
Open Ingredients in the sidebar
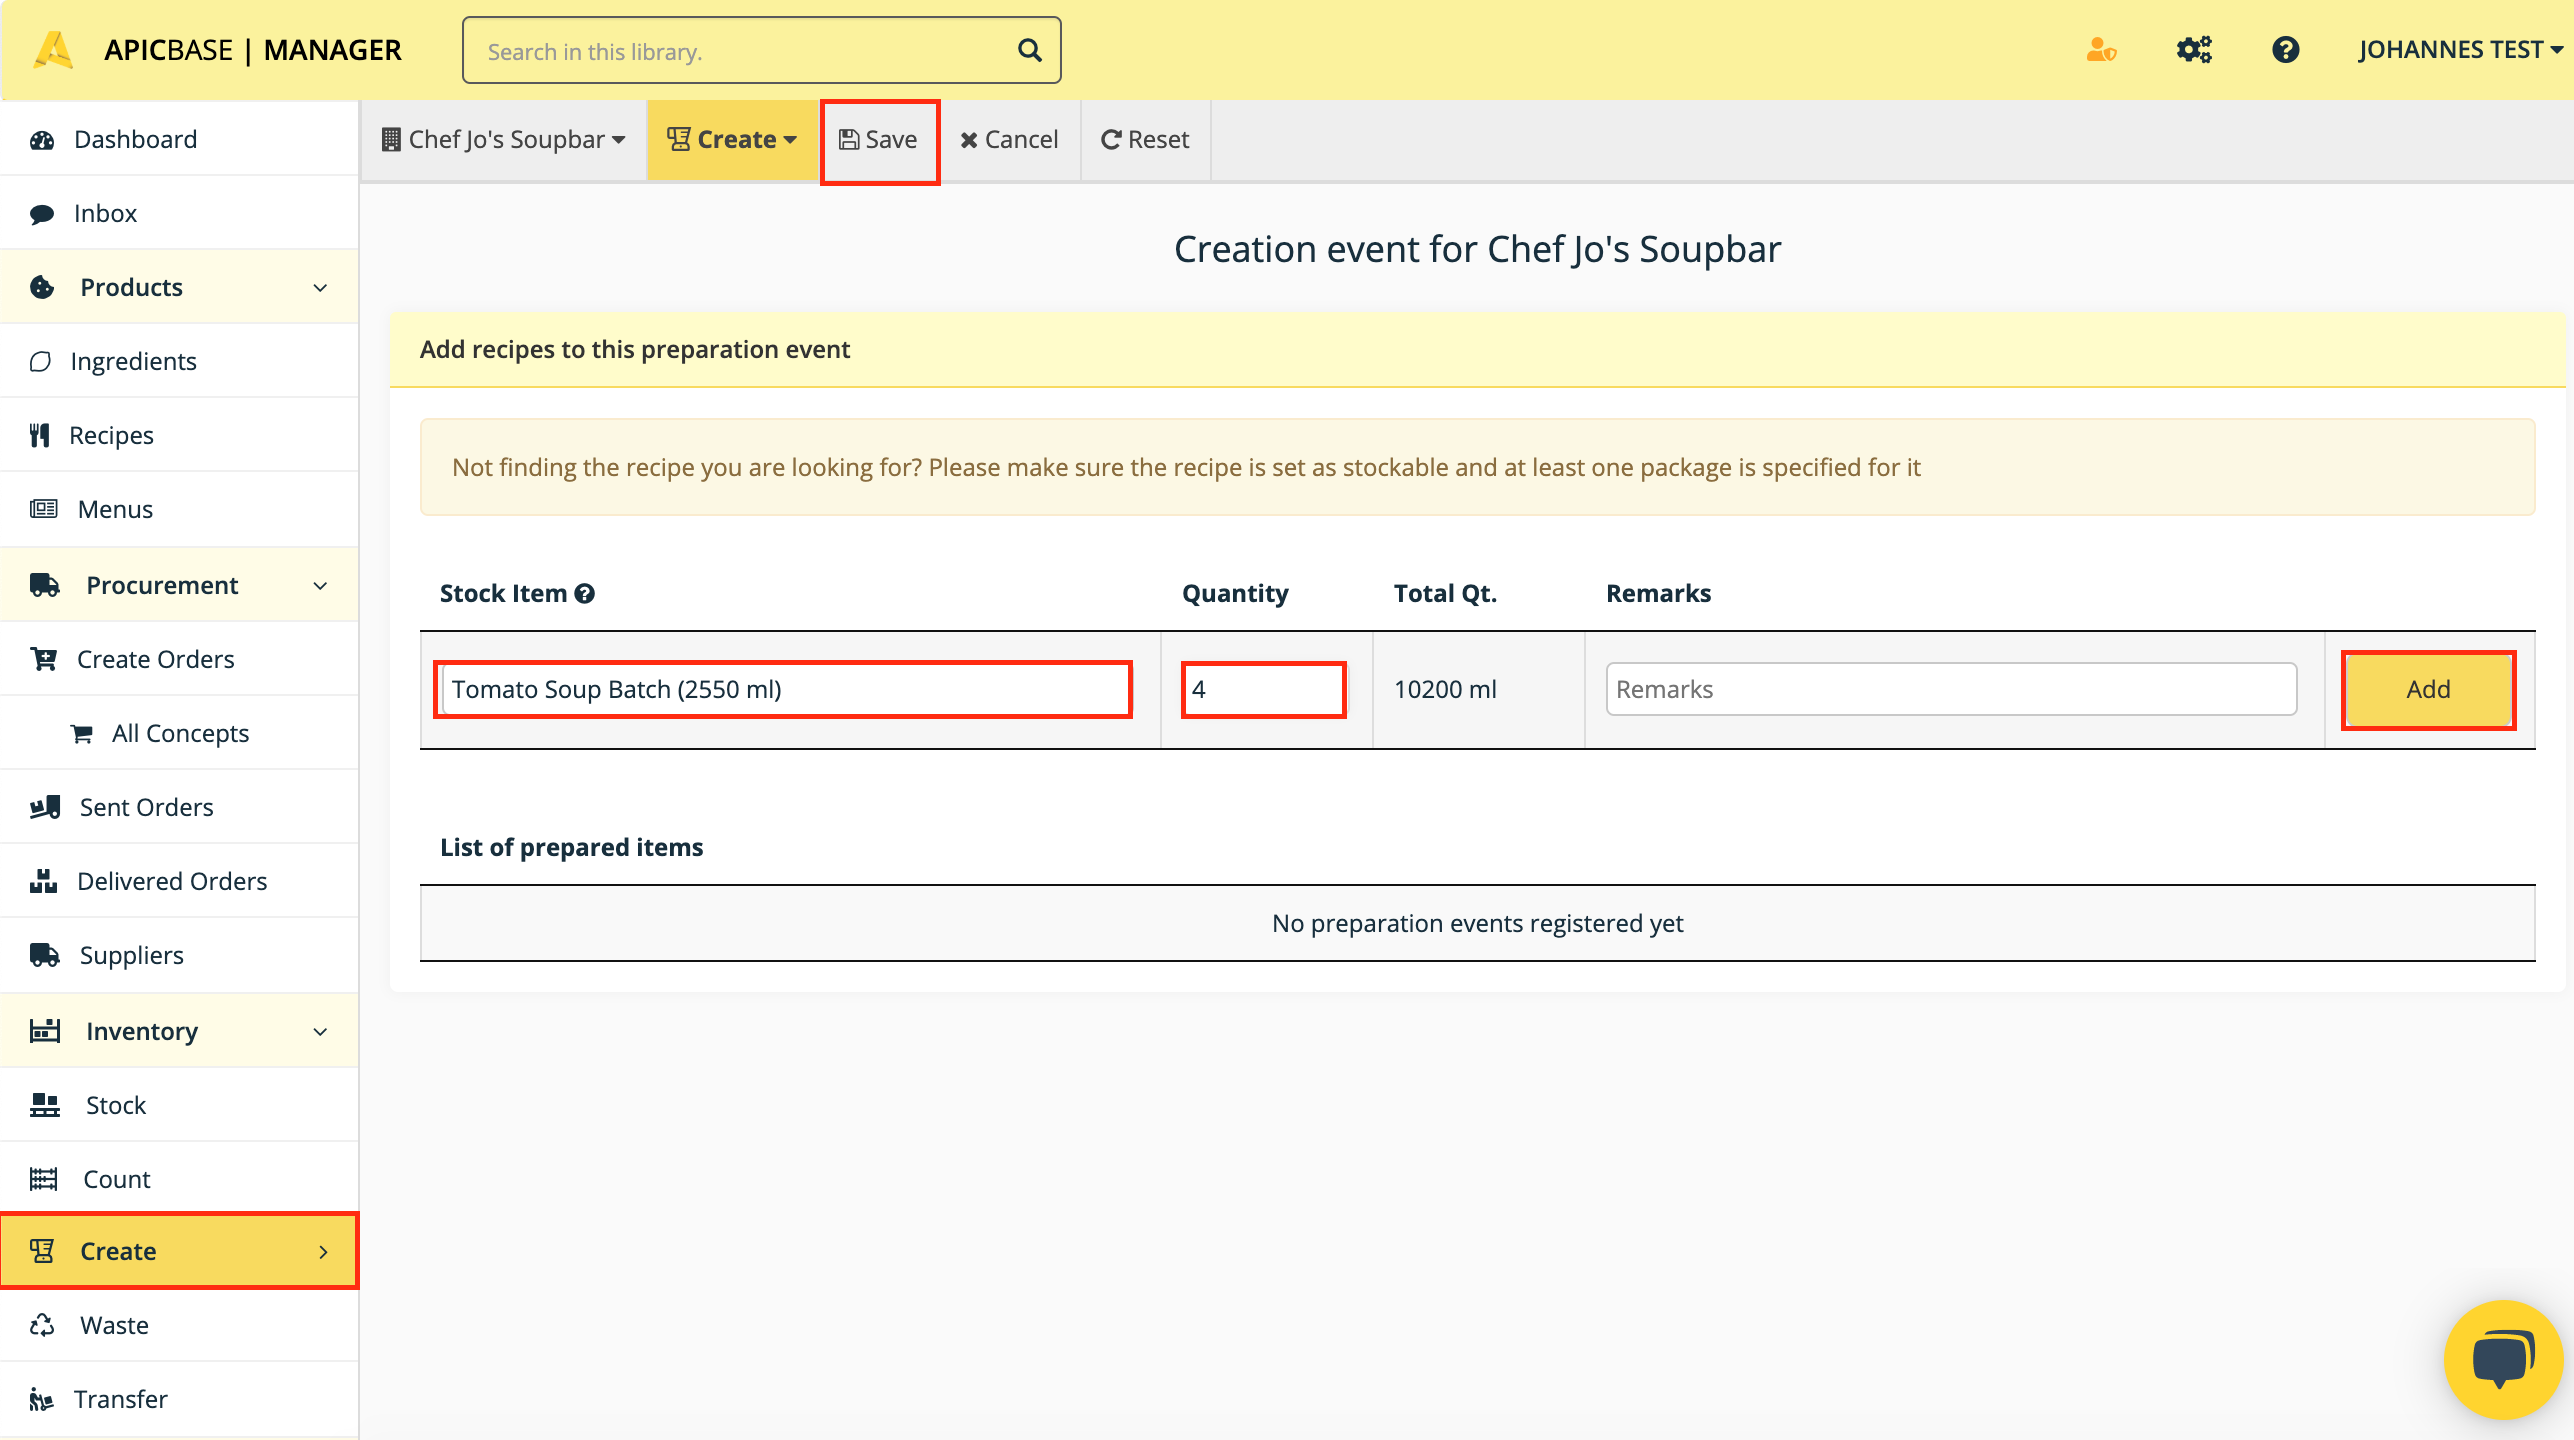coord(180,362)
